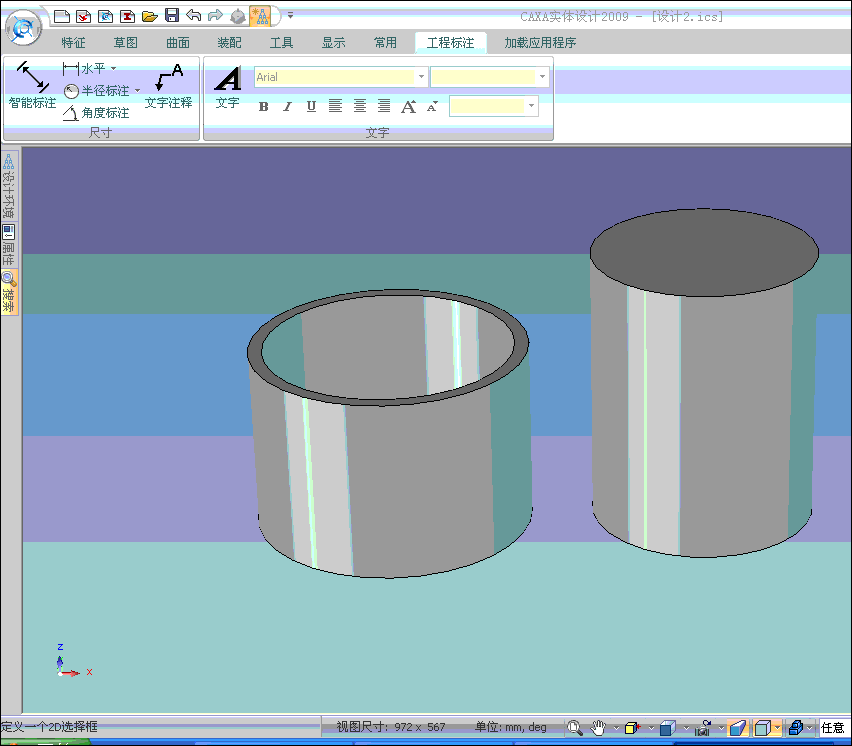Switch to the 特征 ribbon tab
This screenshot has height=746, width=852.
coord(73,43)
